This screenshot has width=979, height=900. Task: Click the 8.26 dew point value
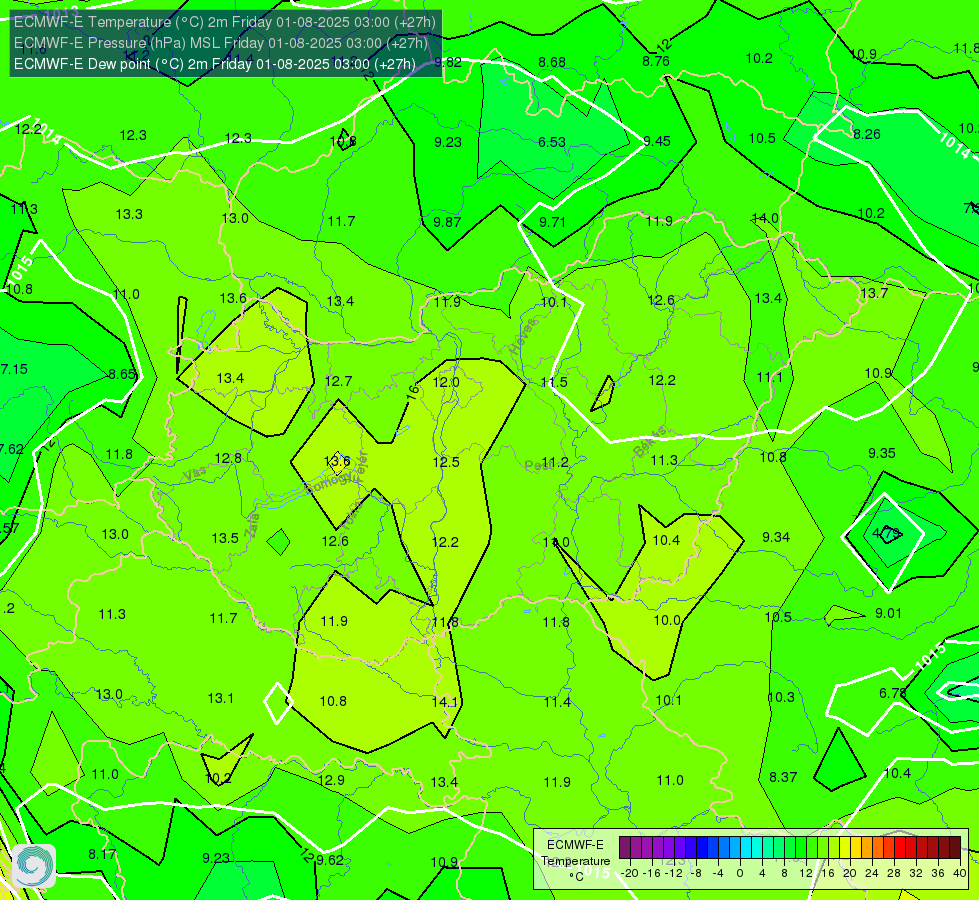click(x=867, y=134)
